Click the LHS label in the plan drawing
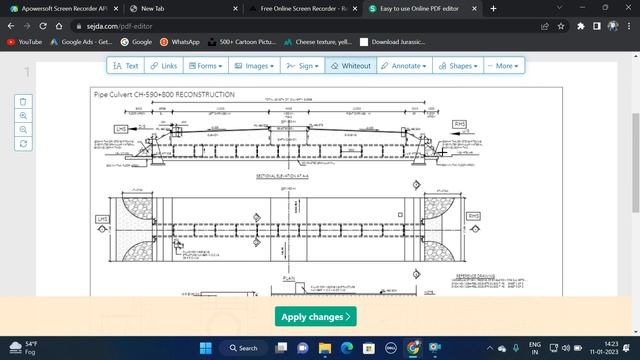 (102, 219)
